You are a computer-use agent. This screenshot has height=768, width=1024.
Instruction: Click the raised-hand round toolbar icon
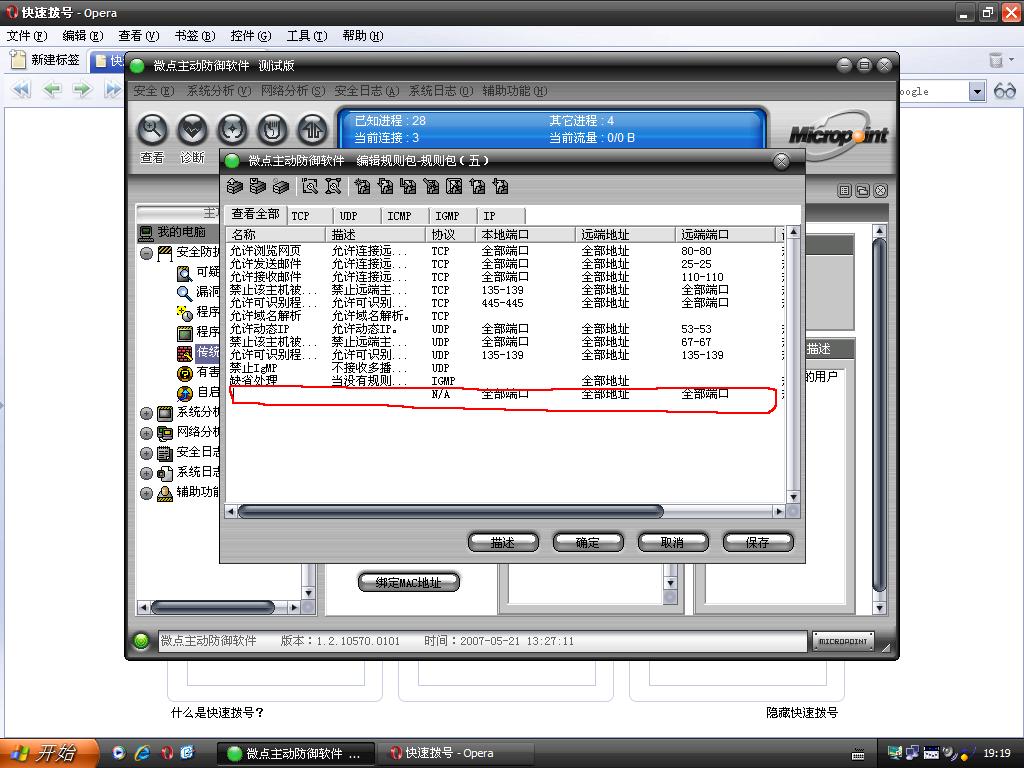tap(272, 130)
